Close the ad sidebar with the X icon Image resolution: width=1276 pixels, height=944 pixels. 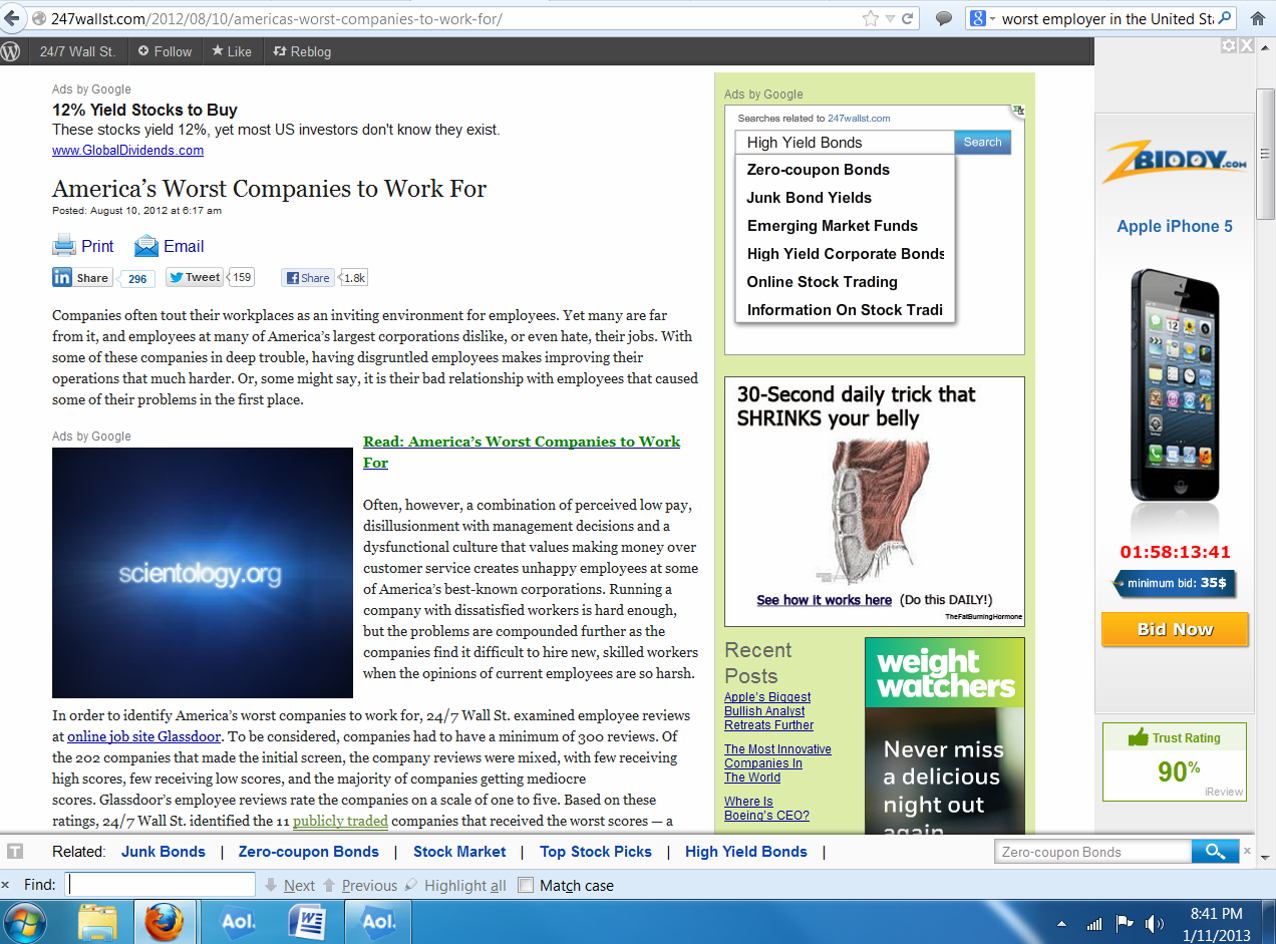tap(1246, 46)
